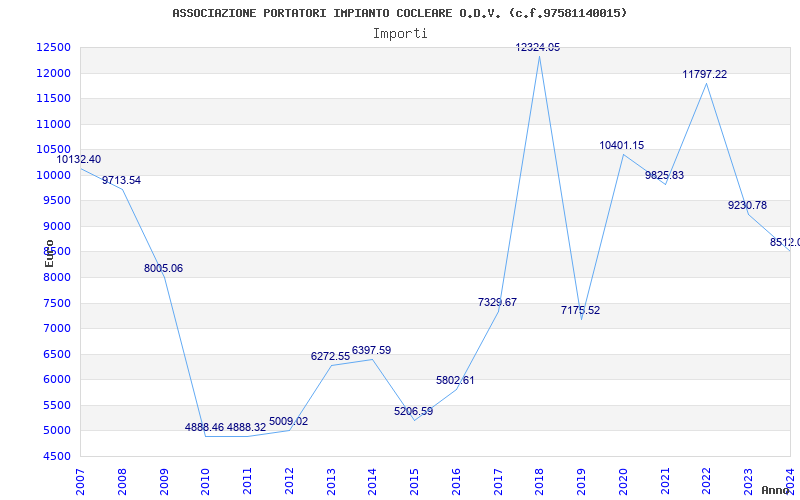Click the y-axis value 5500
Image resolution: width=800 pixels, height=500 pixels.
coord(56,405)
